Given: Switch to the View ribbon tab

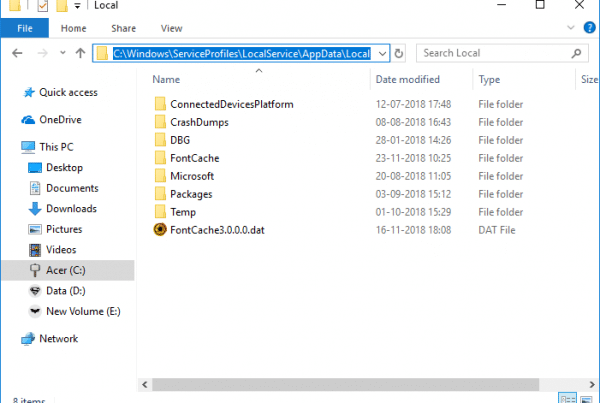Looking at the screenshot, I should pos(171,28).
